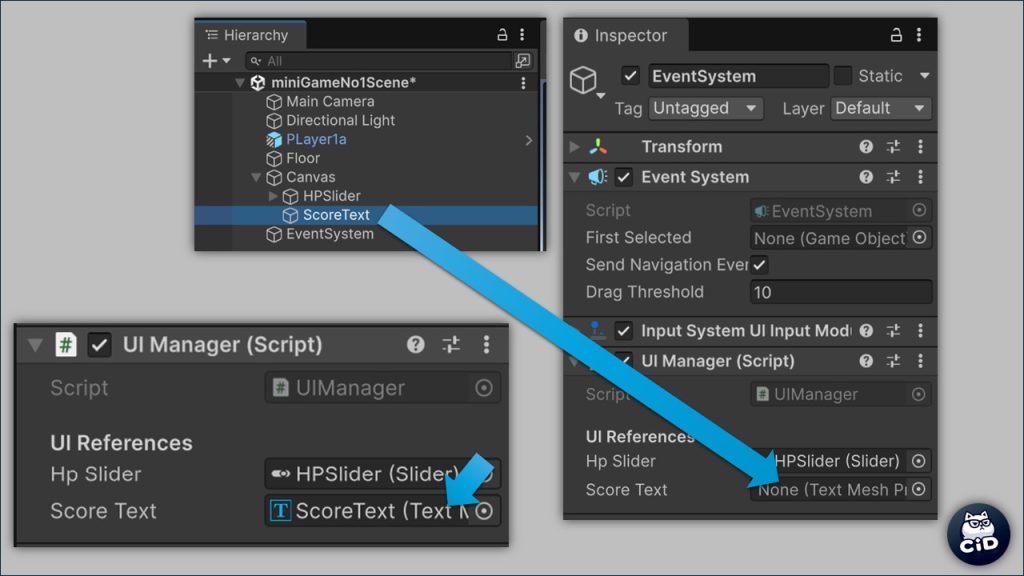Click object picker beside Score Text field in Inspector
This screenshot has width=1024, height=576.
click(x=919, y=490)
